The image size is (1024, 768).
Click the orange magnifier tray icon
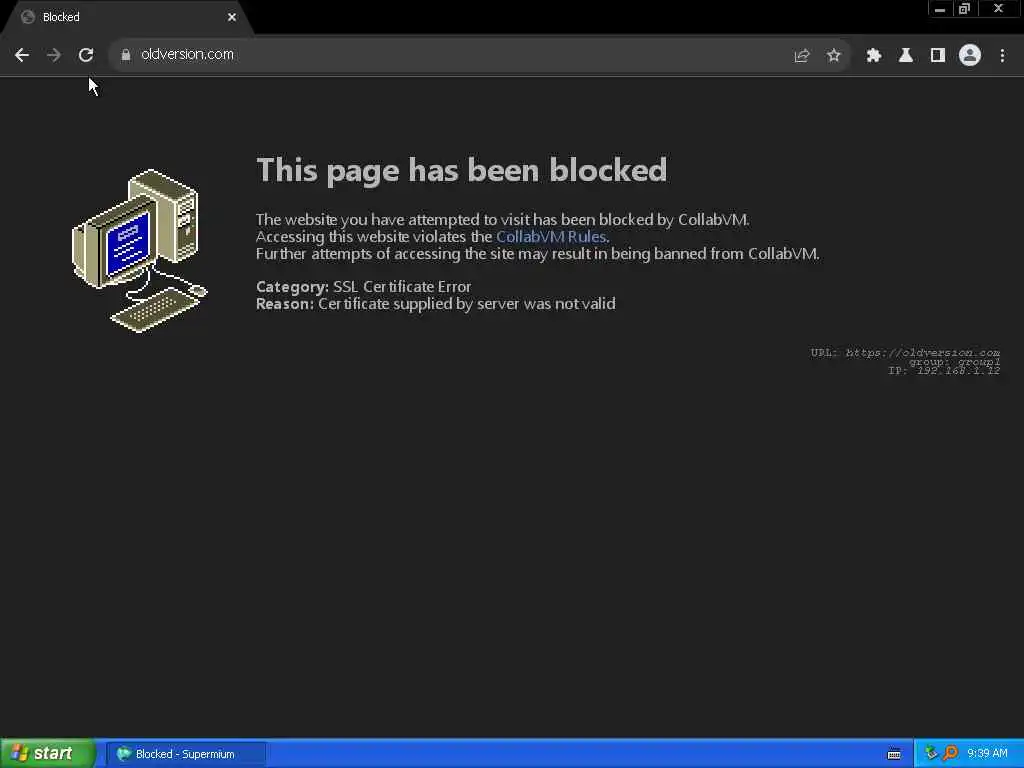click(x=950, y=754)
